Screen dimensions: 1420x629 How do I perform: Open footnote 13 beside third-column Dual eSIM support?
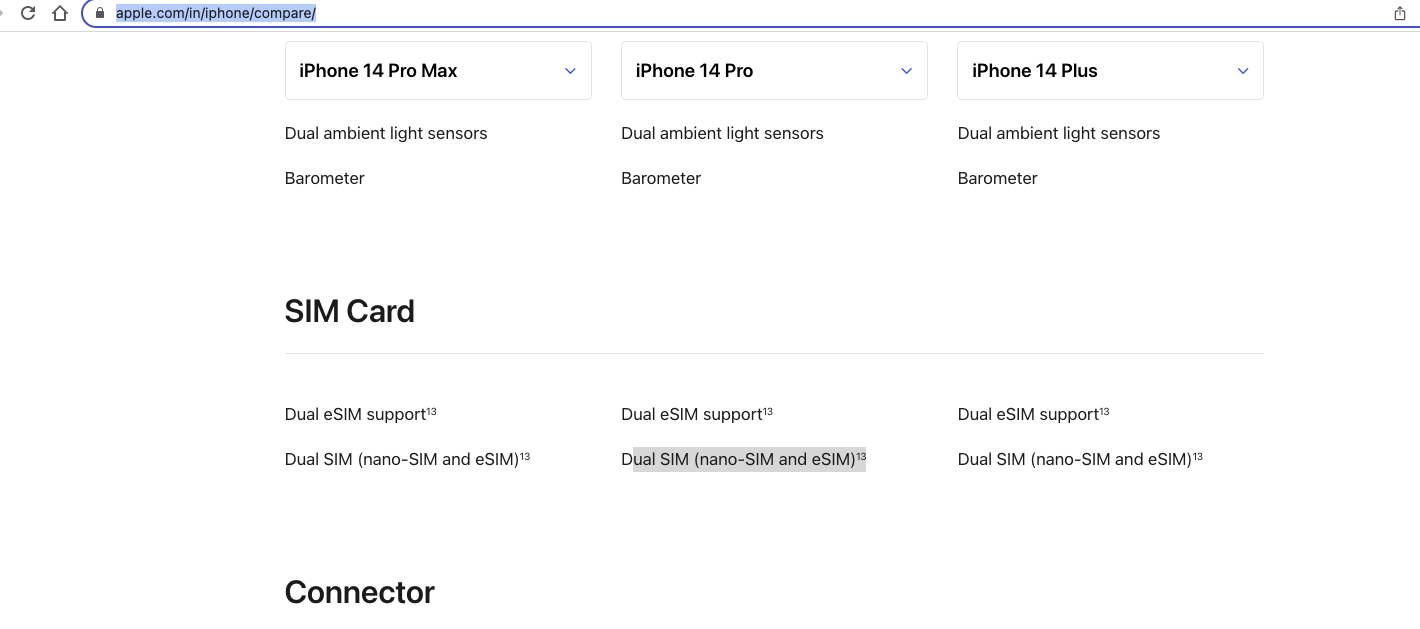pyautogui.click(x=1104, y=411)
